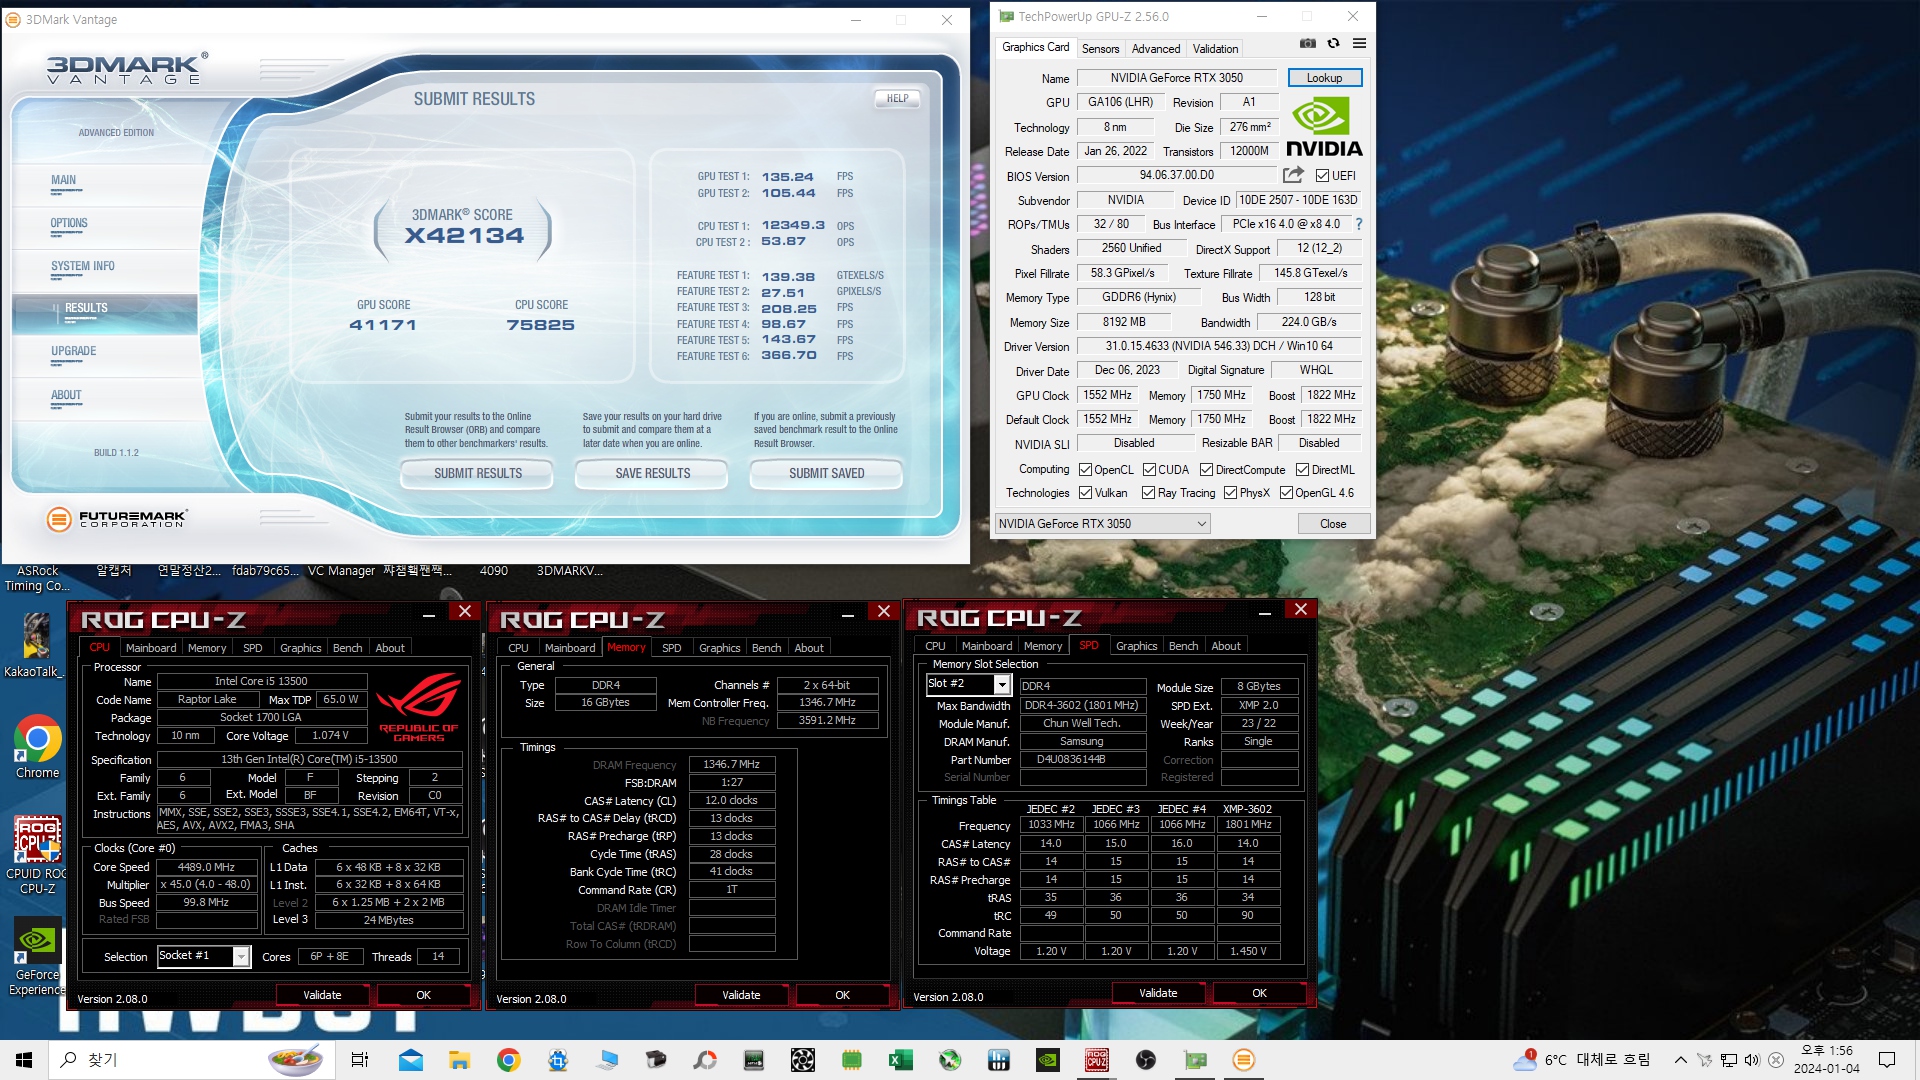
Task: Open MAIN in 3DMark sidebar
Action: (63, 181)
